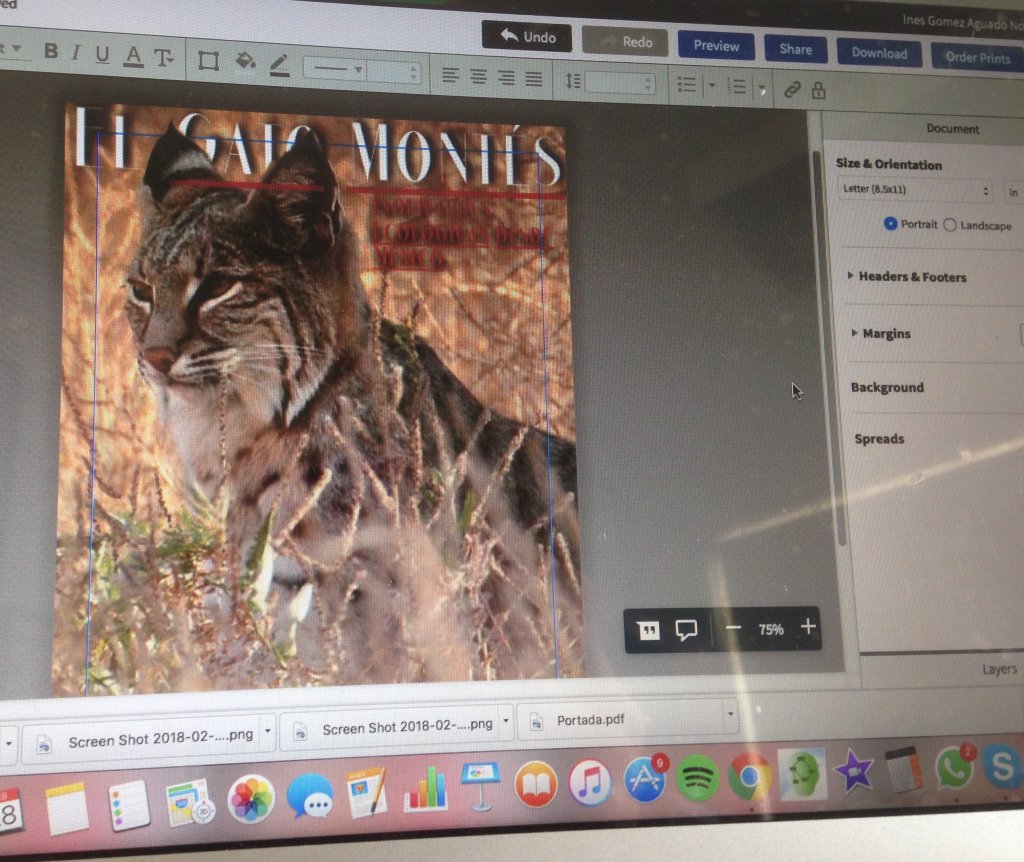Select Portrait orientation
Viewport: 1024px width, 862px height.
[890, 224]
